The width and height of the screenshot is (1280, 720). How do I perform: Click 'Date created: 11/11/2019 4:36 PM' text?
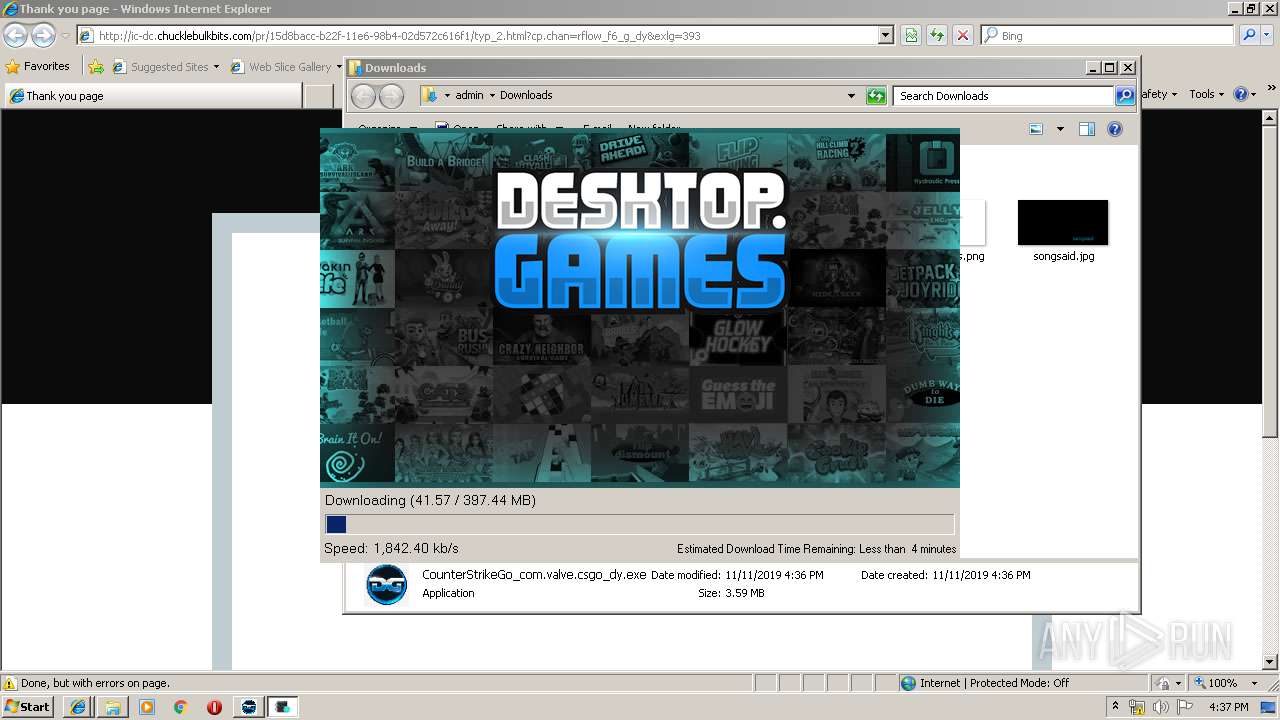[x=945, y=575]
